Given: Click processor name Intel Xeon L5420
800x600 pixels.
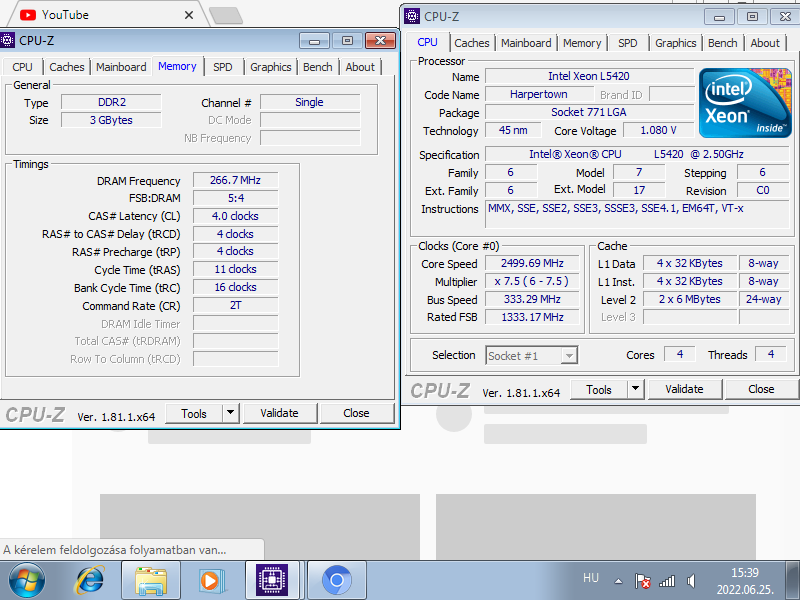Looking at the screenshot, I should pos(589,76).
